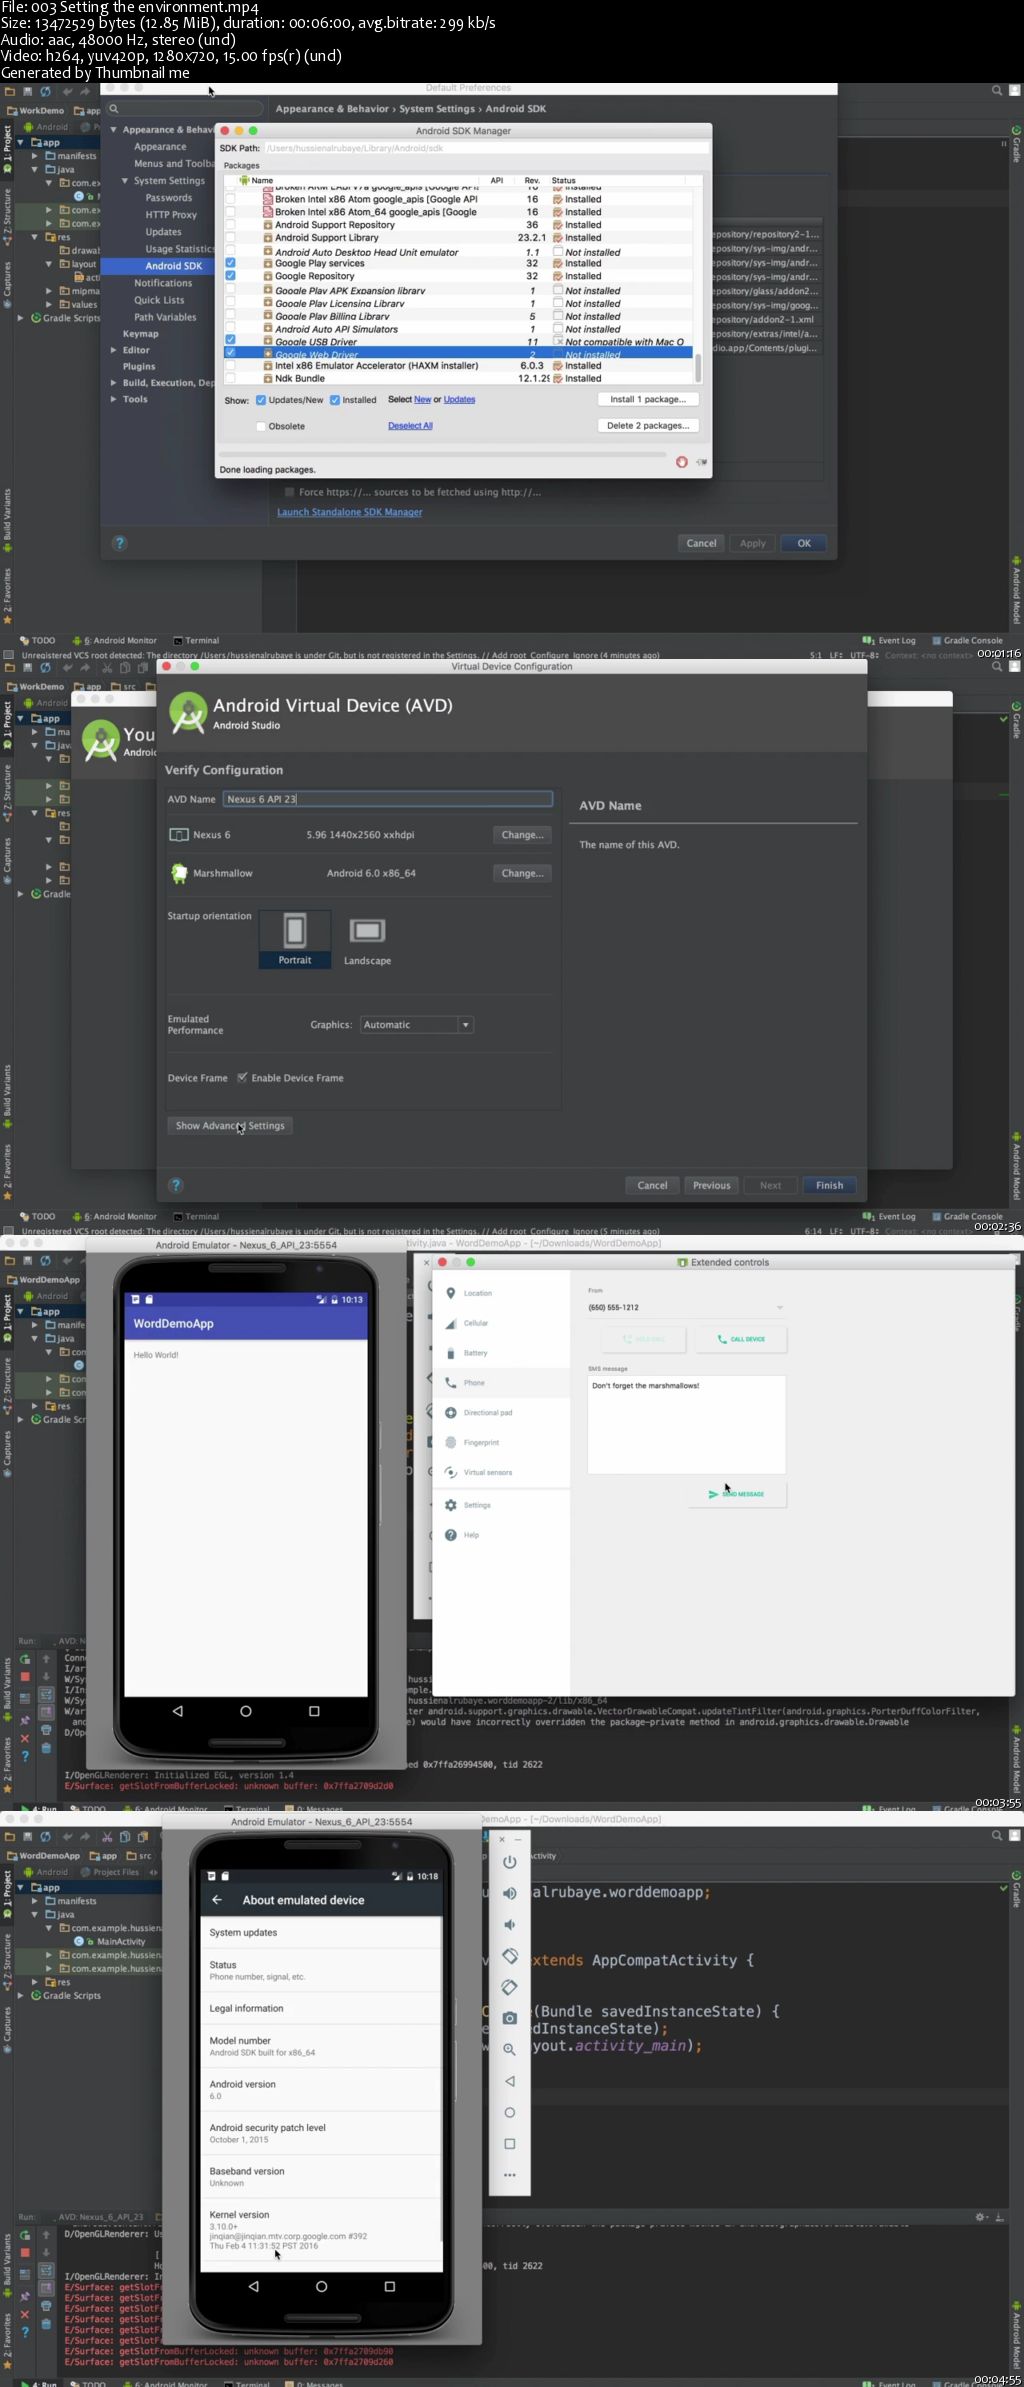Open the From phone number dropdown
Image resolution: width=1024 pixels, height=2387 pixels.
click(x=686, y=1307)
